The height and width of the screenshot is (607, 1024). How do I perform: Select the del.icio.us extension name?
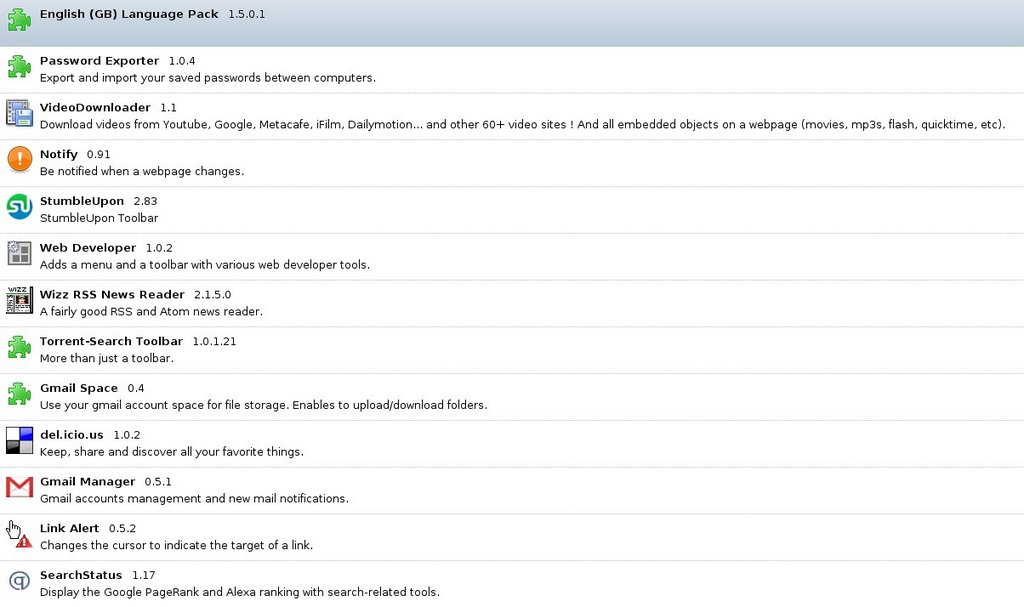(x=72, y=435)
